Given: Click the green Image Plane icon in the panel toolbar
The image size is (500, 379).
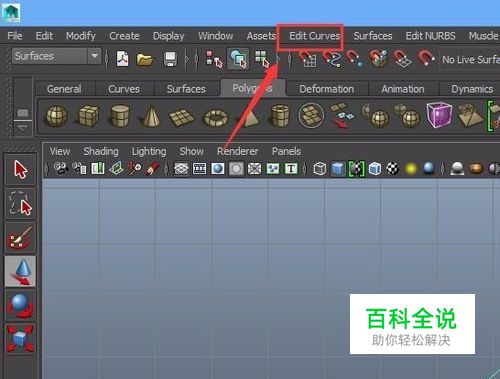Looking at the screenshot, I should tap(116, 168).
